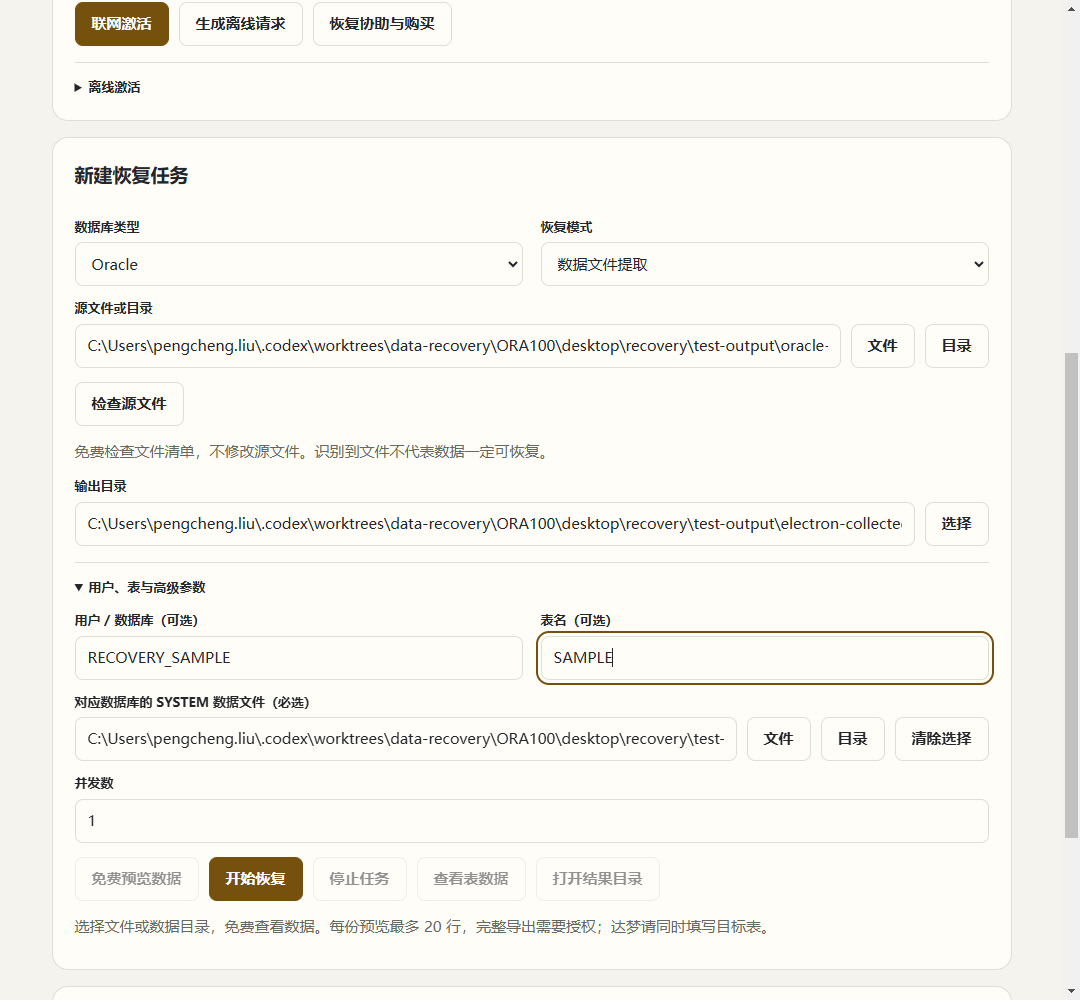
Task: Click the 新建恢复任务 heading
Action: click(x=132, y=176)
